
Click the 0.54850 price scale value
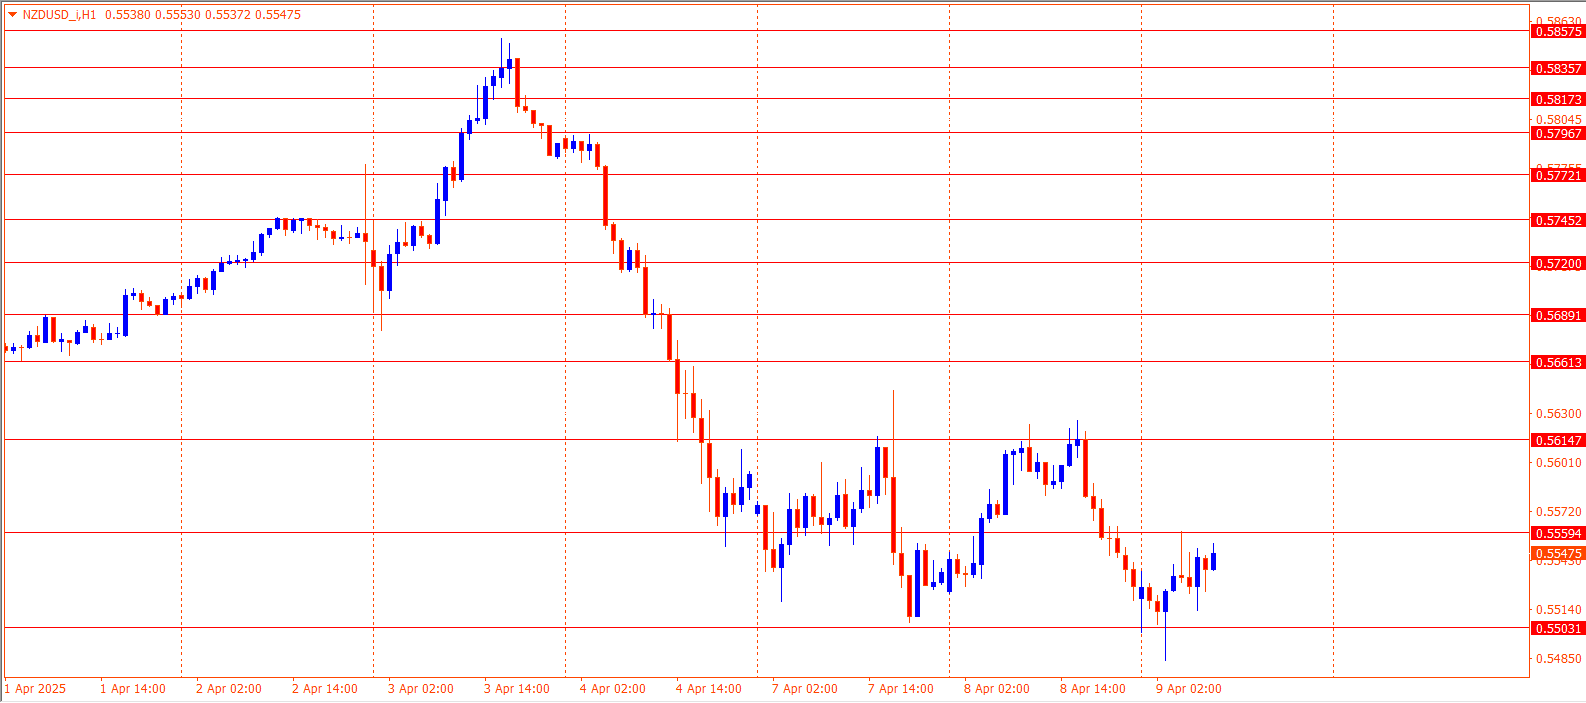(1559, 659)
